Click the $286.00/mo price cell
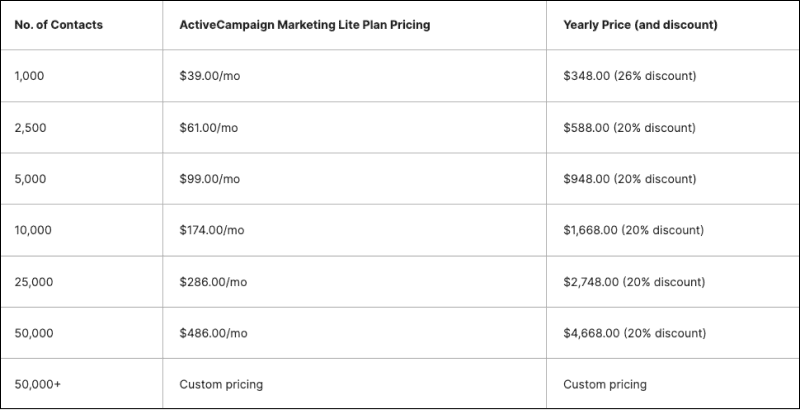 pos(213,281)
